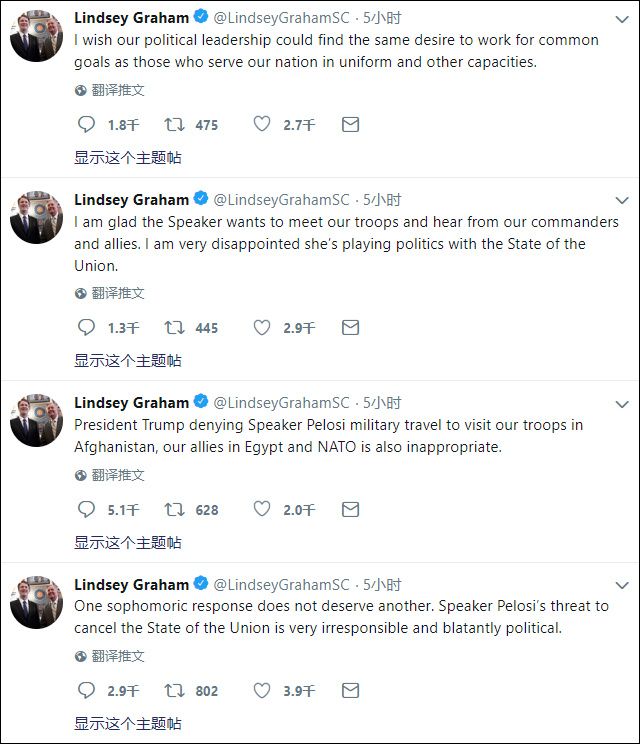Screen dimensions: 640x744
Task: Reply to the 'common goals' tweet
Action: [86, 124]
